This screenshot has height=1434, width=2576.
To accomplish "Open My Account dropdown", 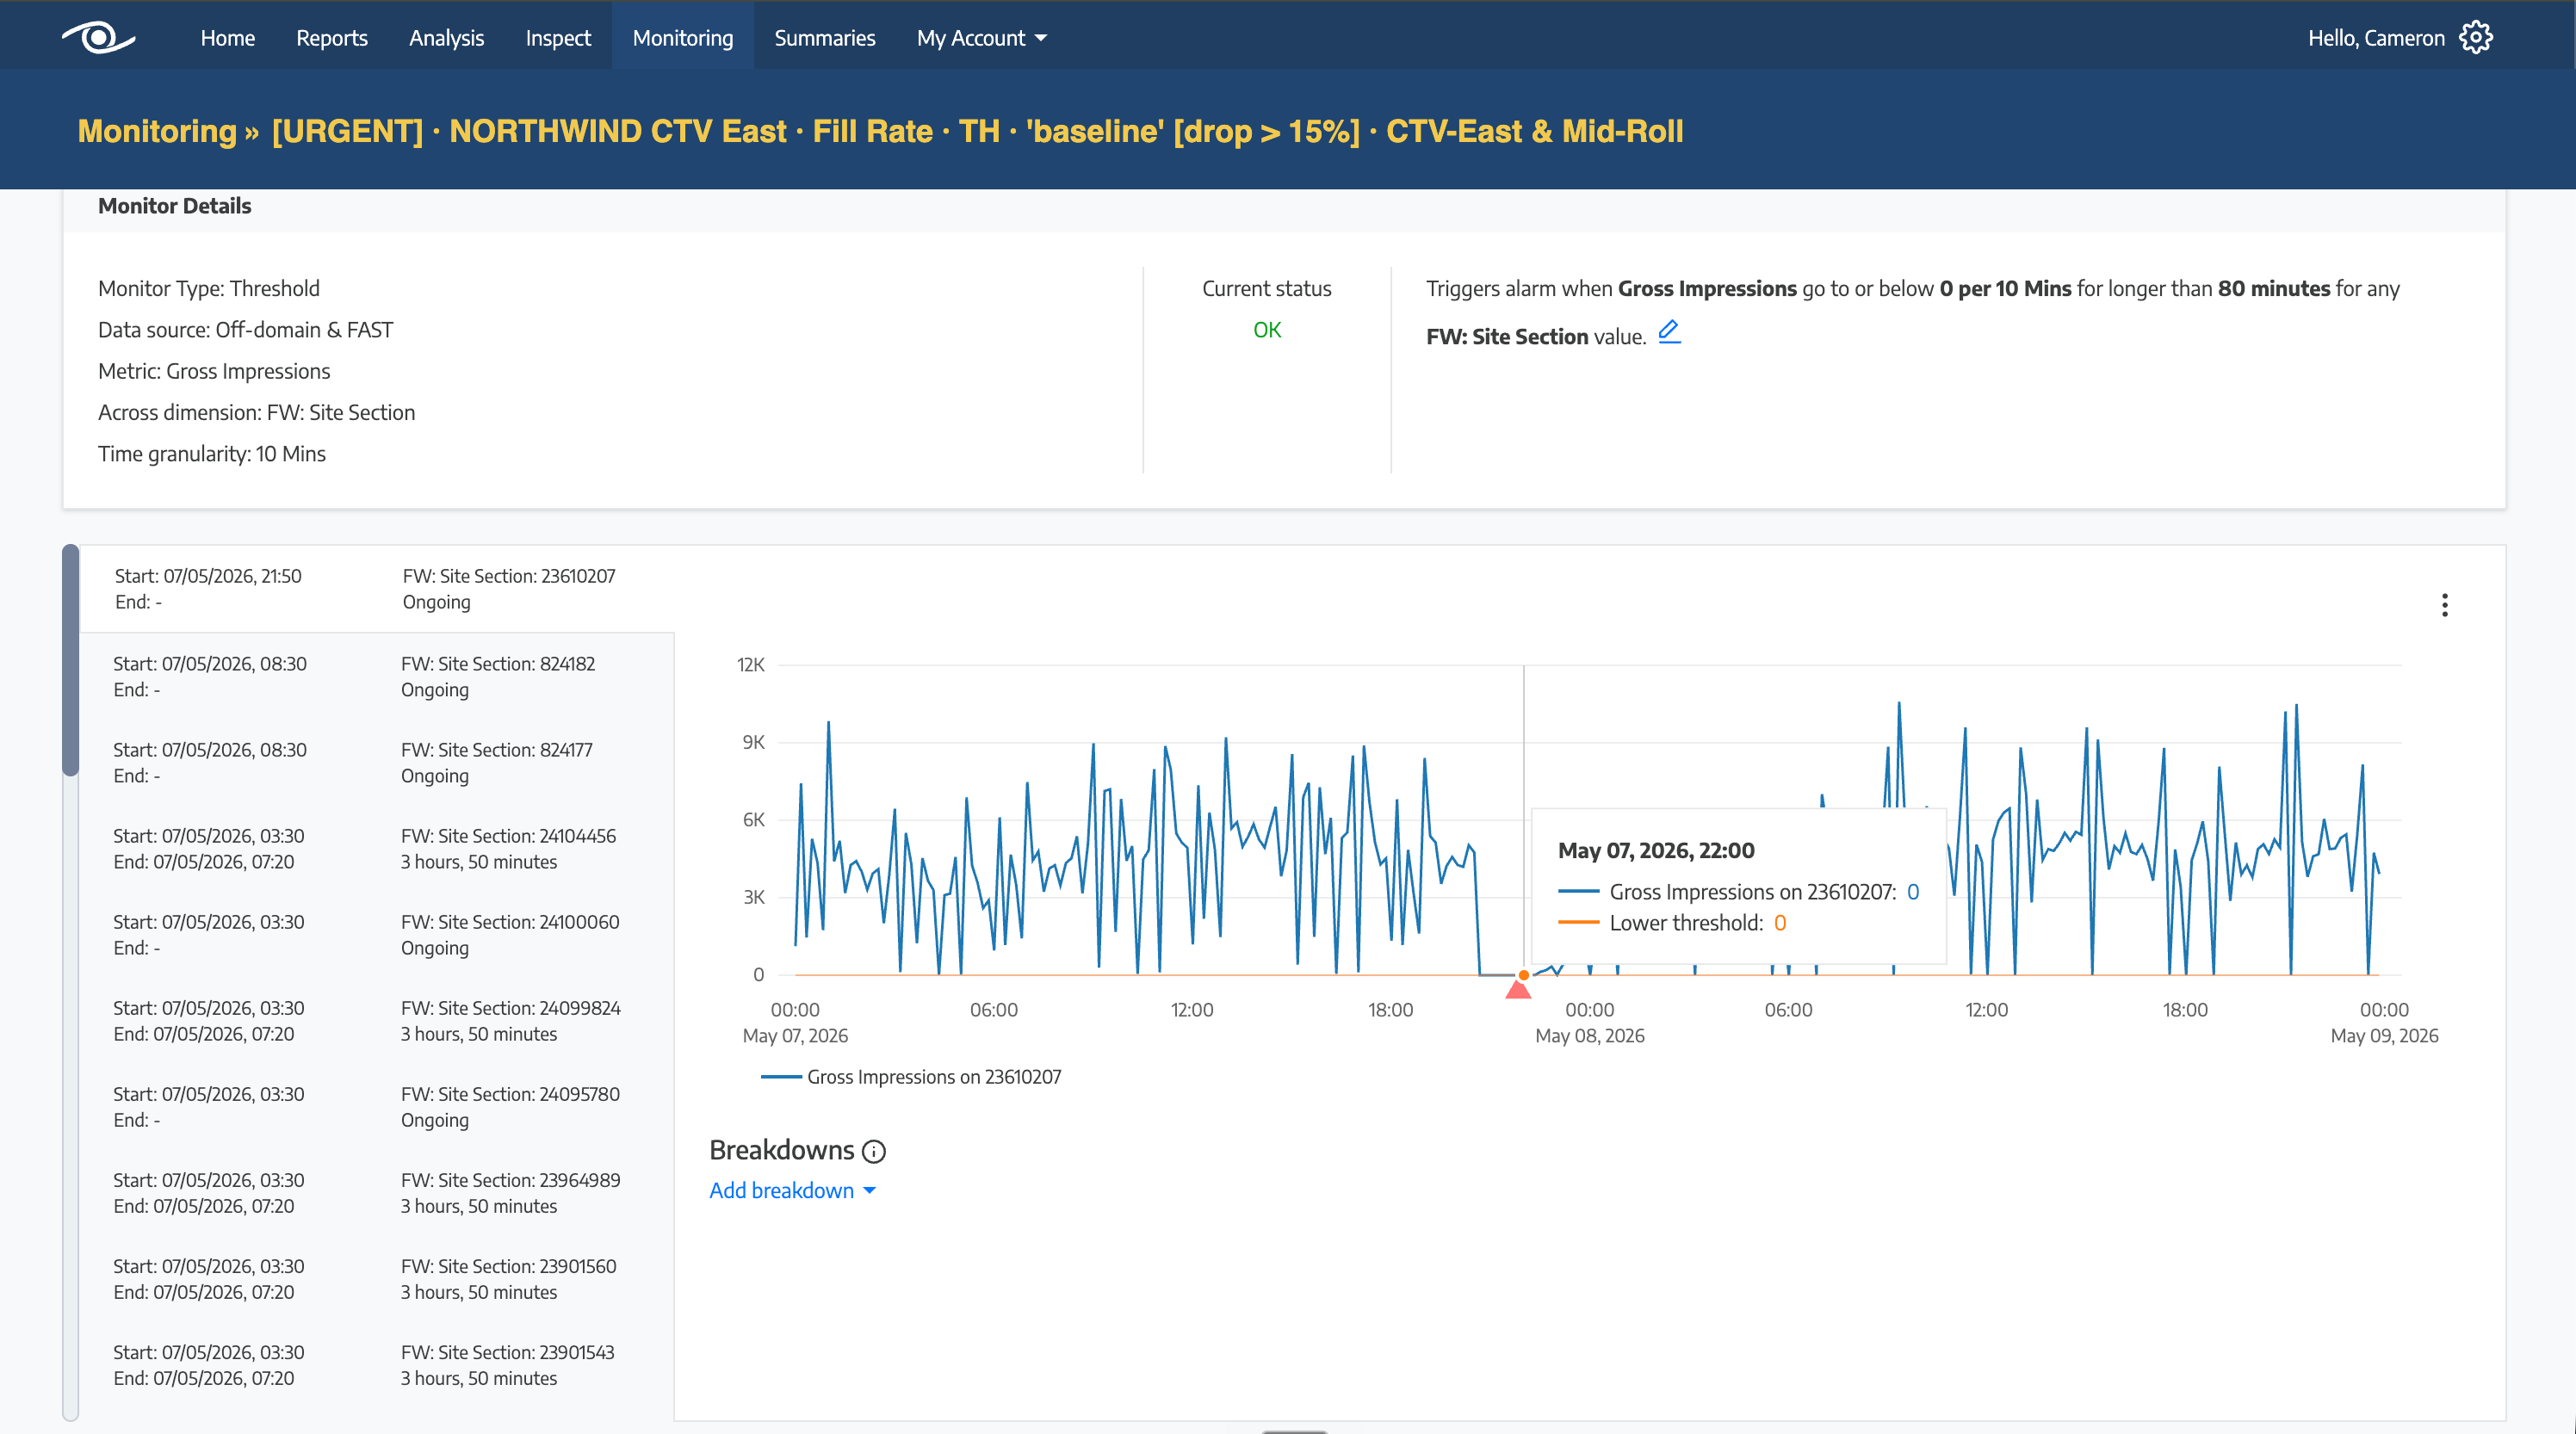I will click(981, 38).
